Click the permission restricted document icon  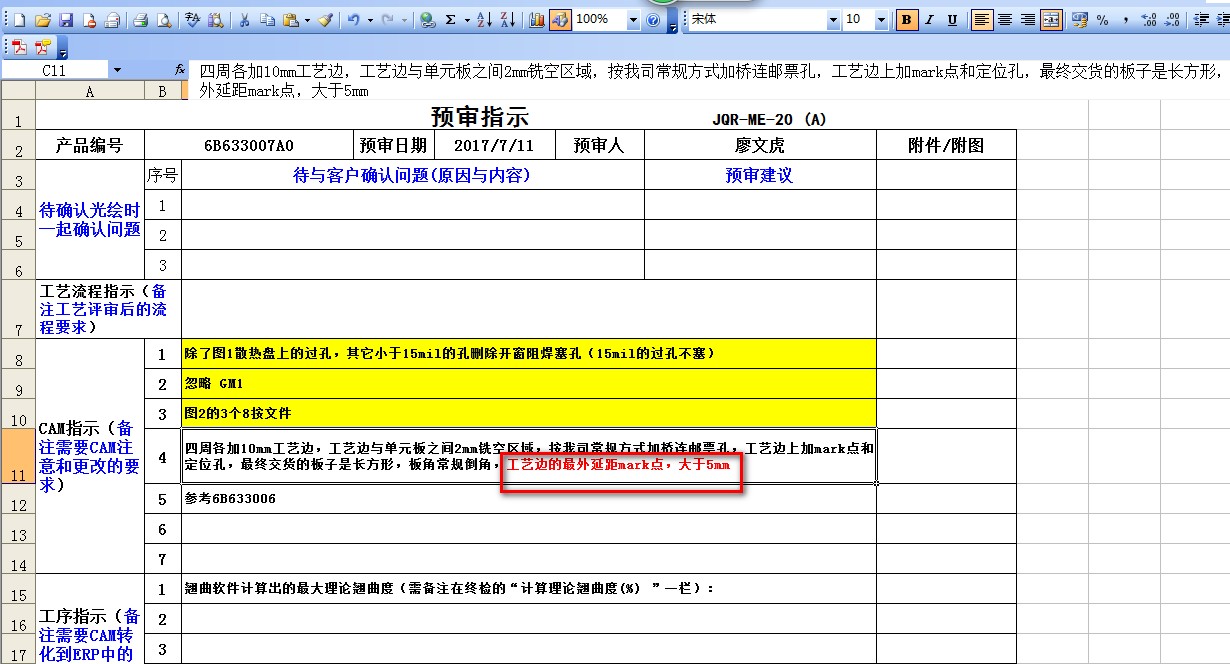tap(89, 20)
